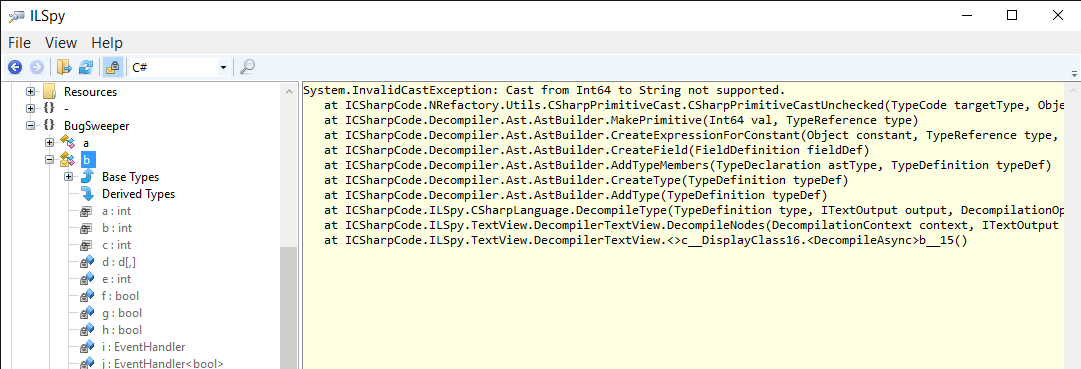1081x369 pixels.
Task: Click the class icon for selected b
Action: [x=68, y=160]
